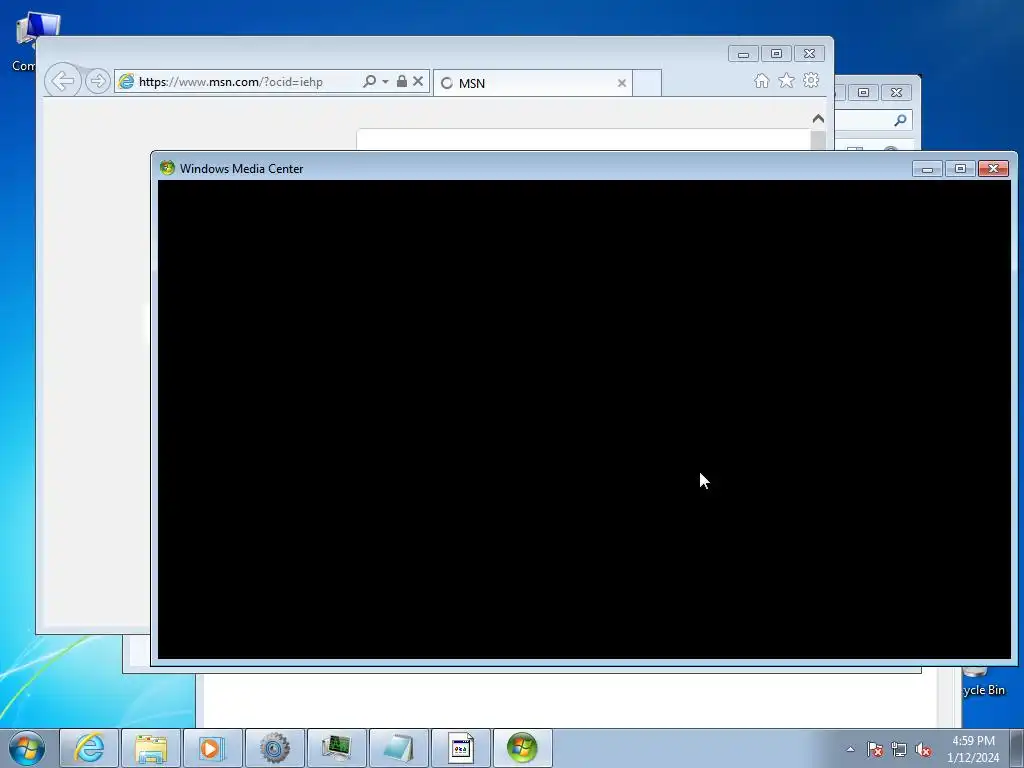Minimize the Windows Media Center window
The width and height of the screenshot is (1024, 768).
[927, 168]
